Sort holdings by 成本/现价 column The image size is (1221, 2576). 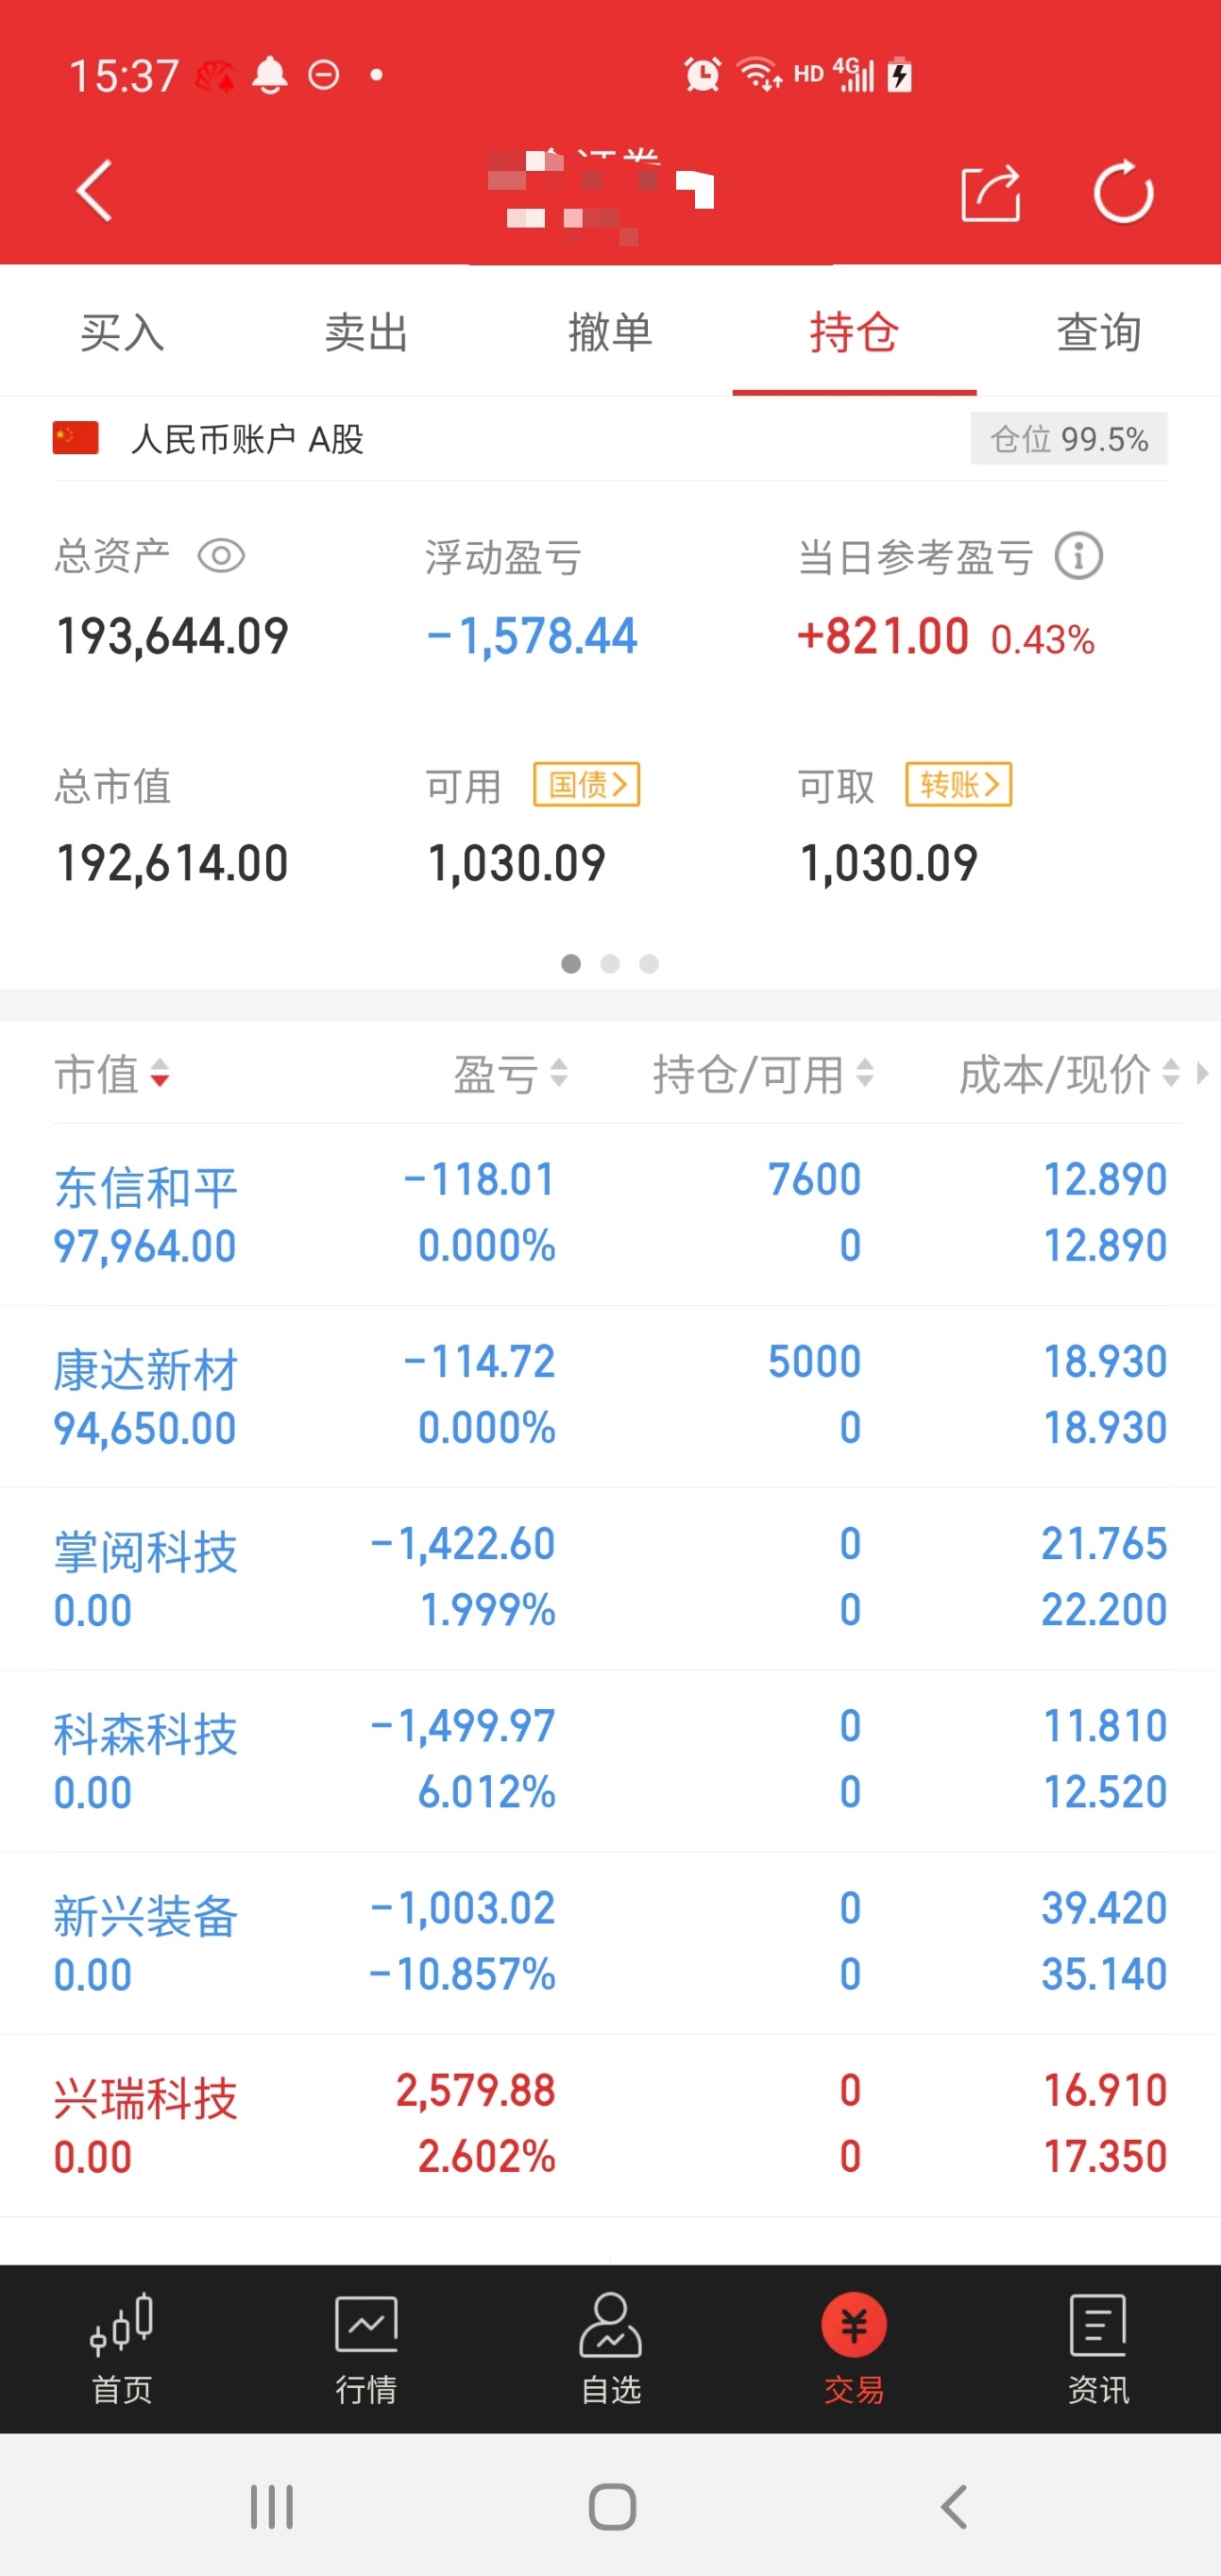[x=1070, y=1075]
